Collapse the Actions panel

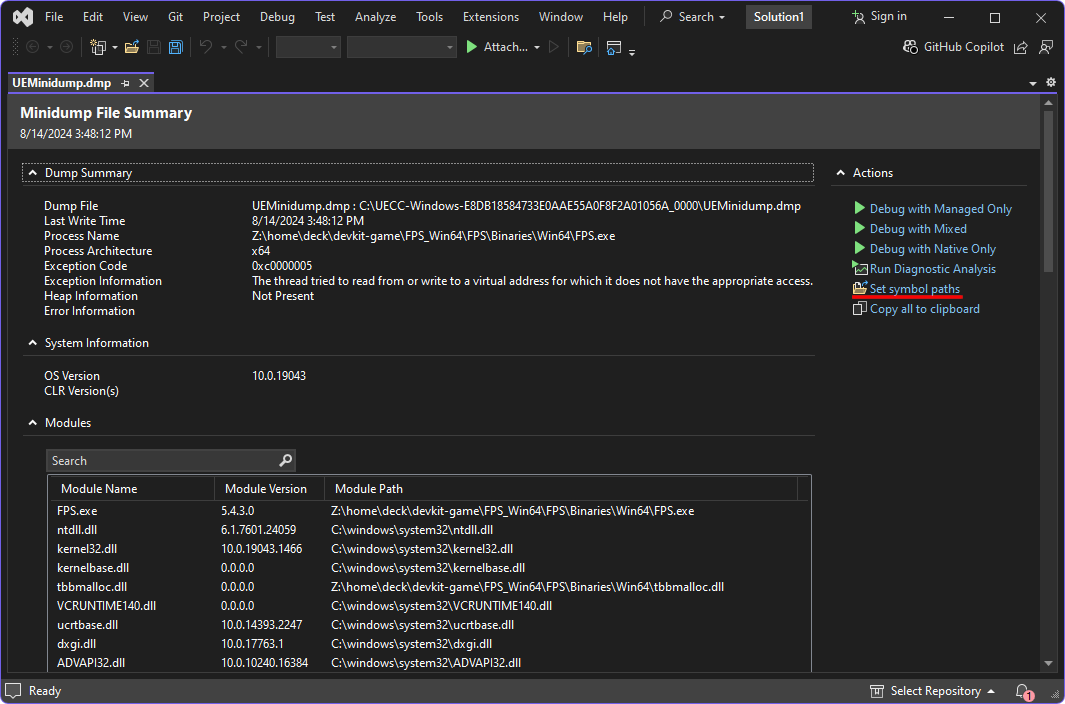tap(841, 173)
